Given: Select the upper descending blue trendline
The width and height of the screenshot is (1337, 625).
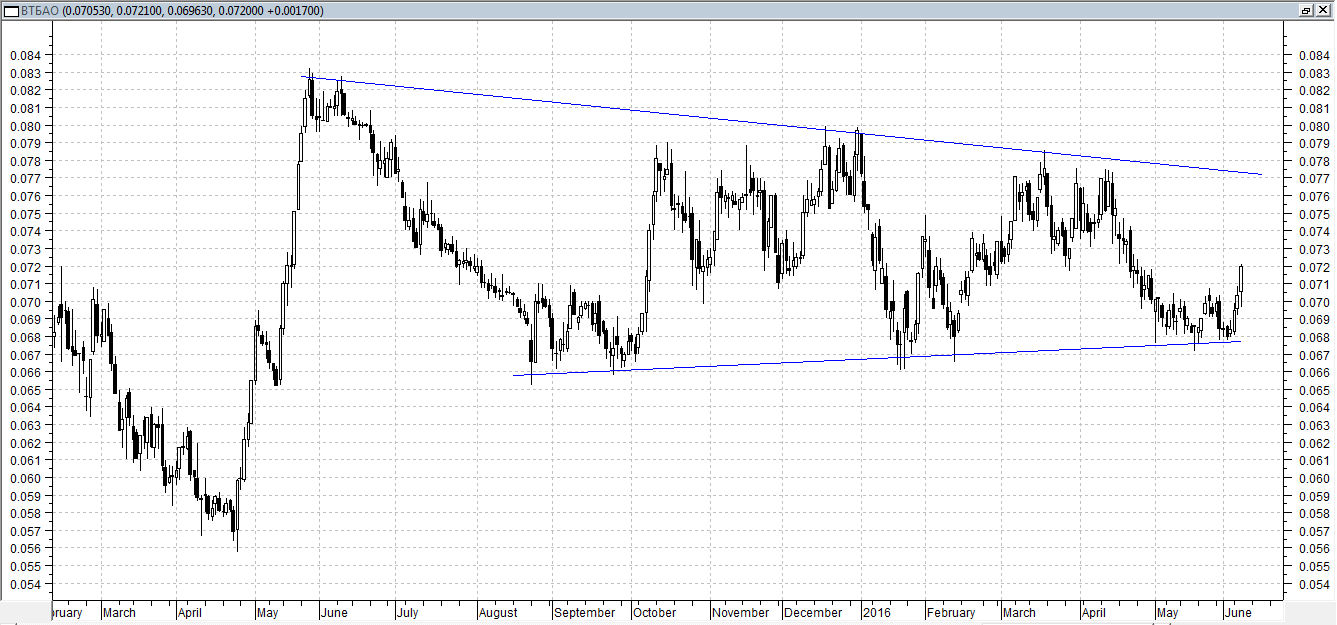Looking at the screenshot, I should click(x=600, y=104).
